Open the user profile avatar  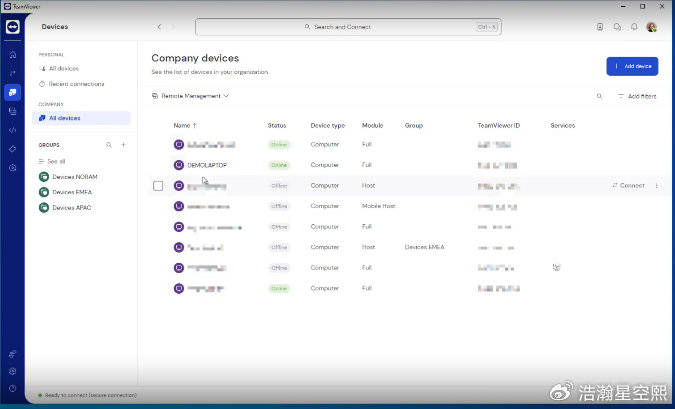(x=652, y=27)
